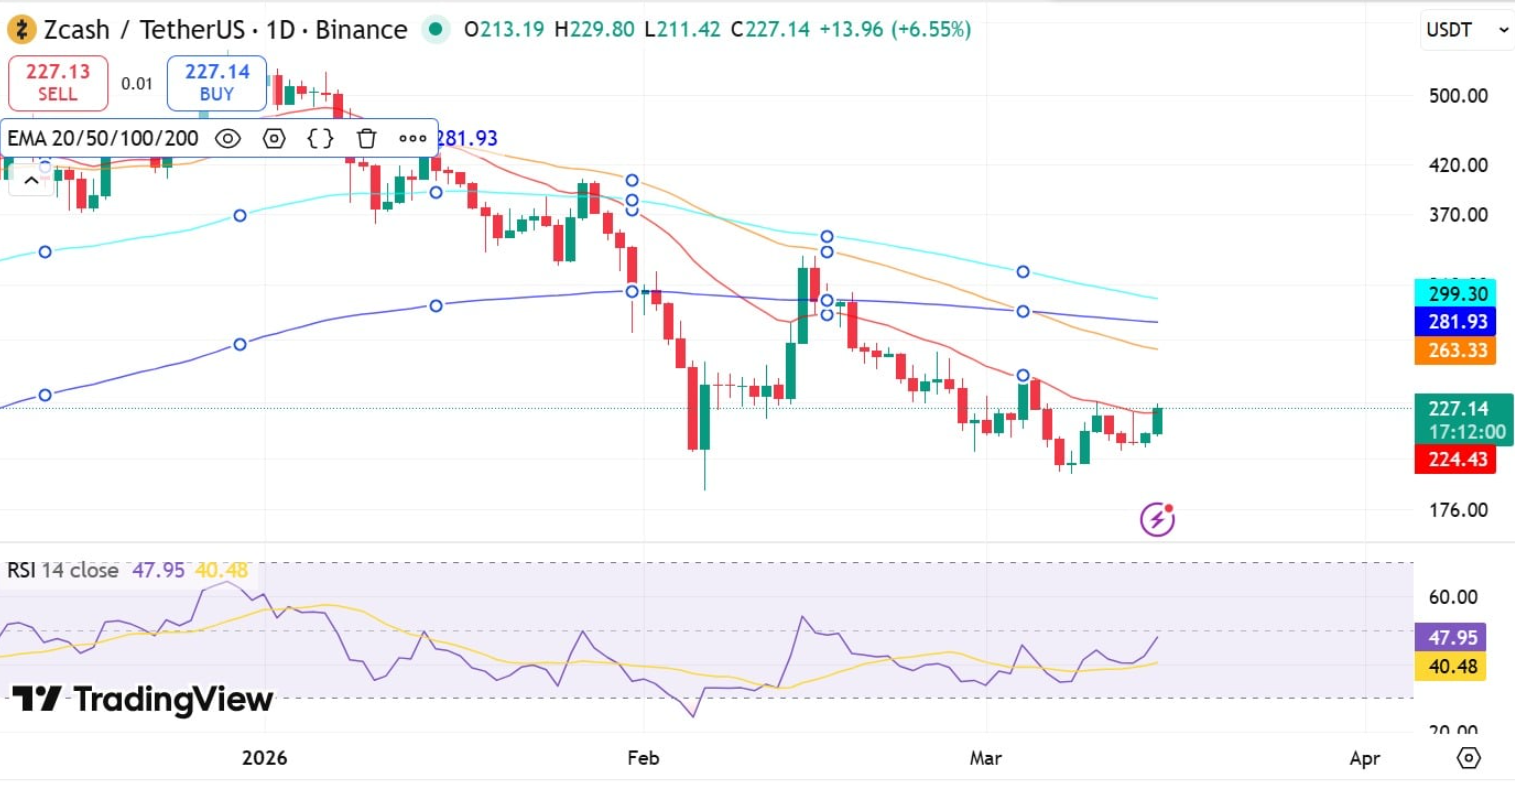Open EMA source code braces icon
The image size is (1515, 785).
pyautogui.click(x=320, y=138)
